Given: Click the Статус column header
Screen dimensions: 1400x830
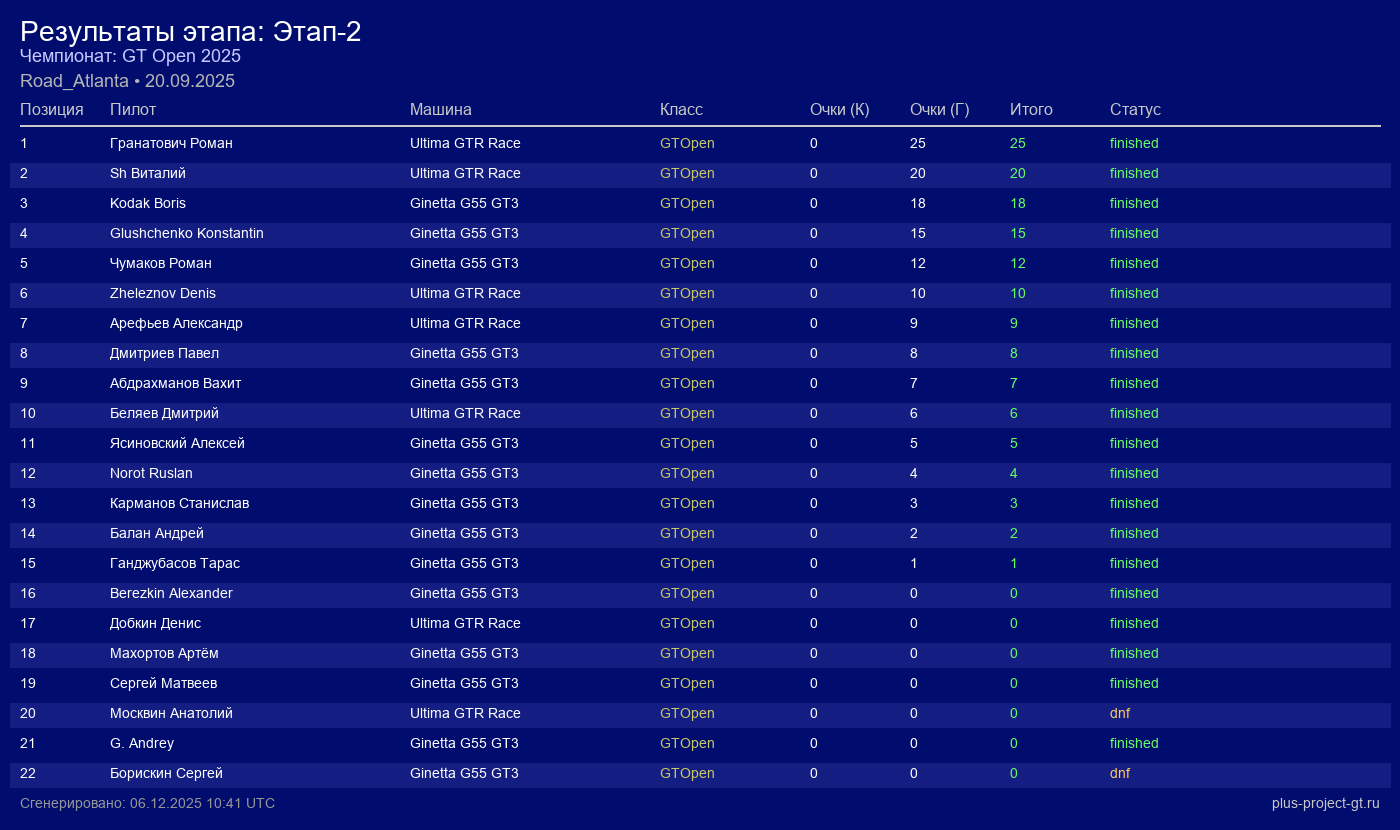Looking at the screenshot, I should (1135, 109).
